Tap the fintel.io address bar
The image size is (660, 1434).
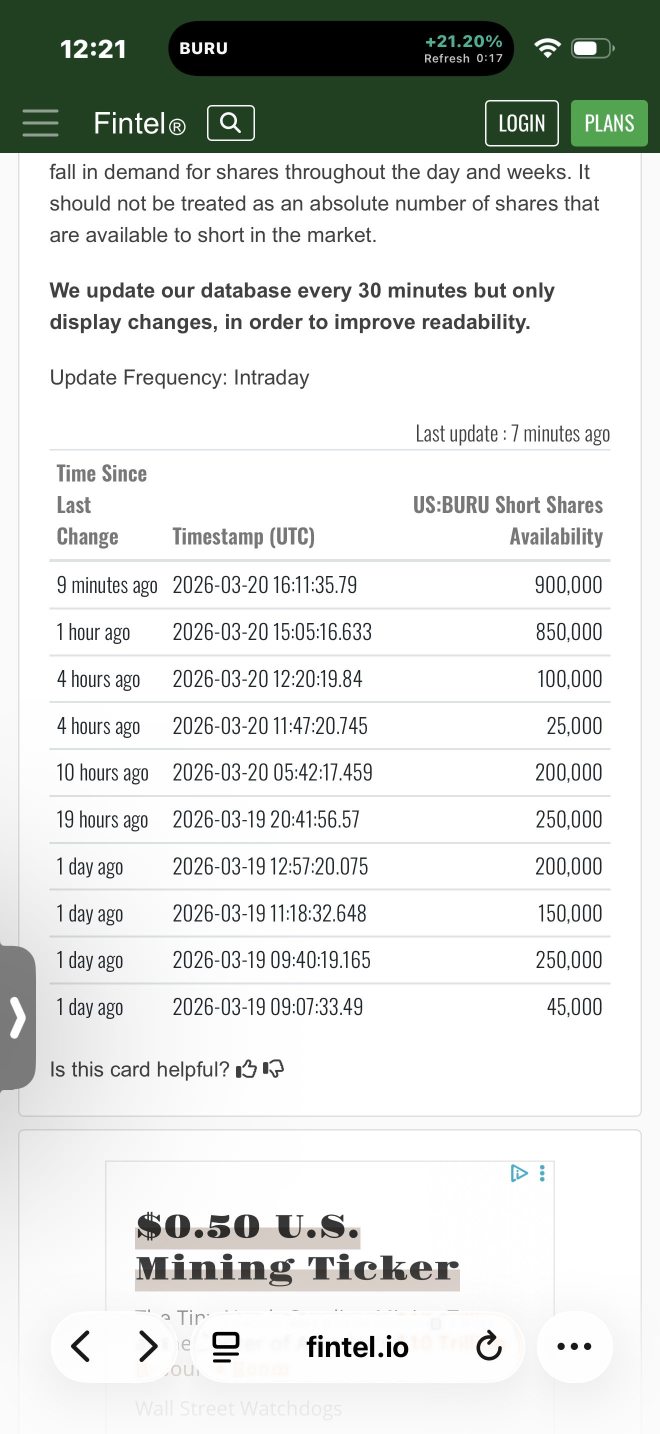click(357, 1347)
